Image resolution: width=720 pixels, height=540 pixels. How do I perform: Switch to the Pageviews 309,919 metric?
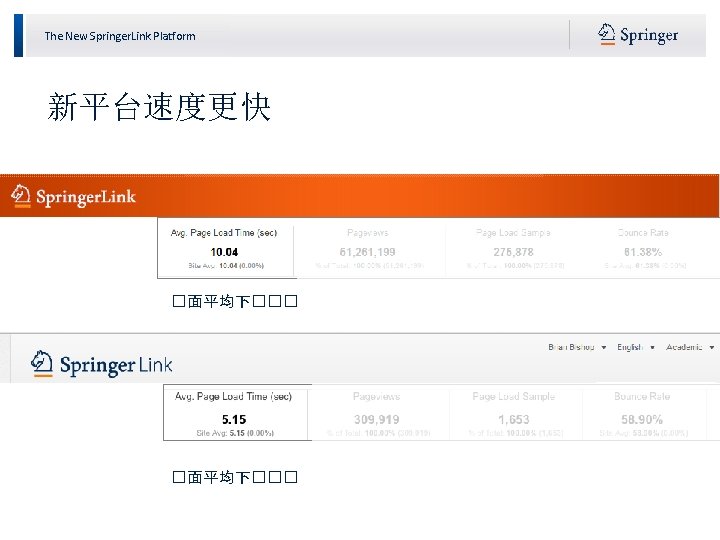point(377,412)
